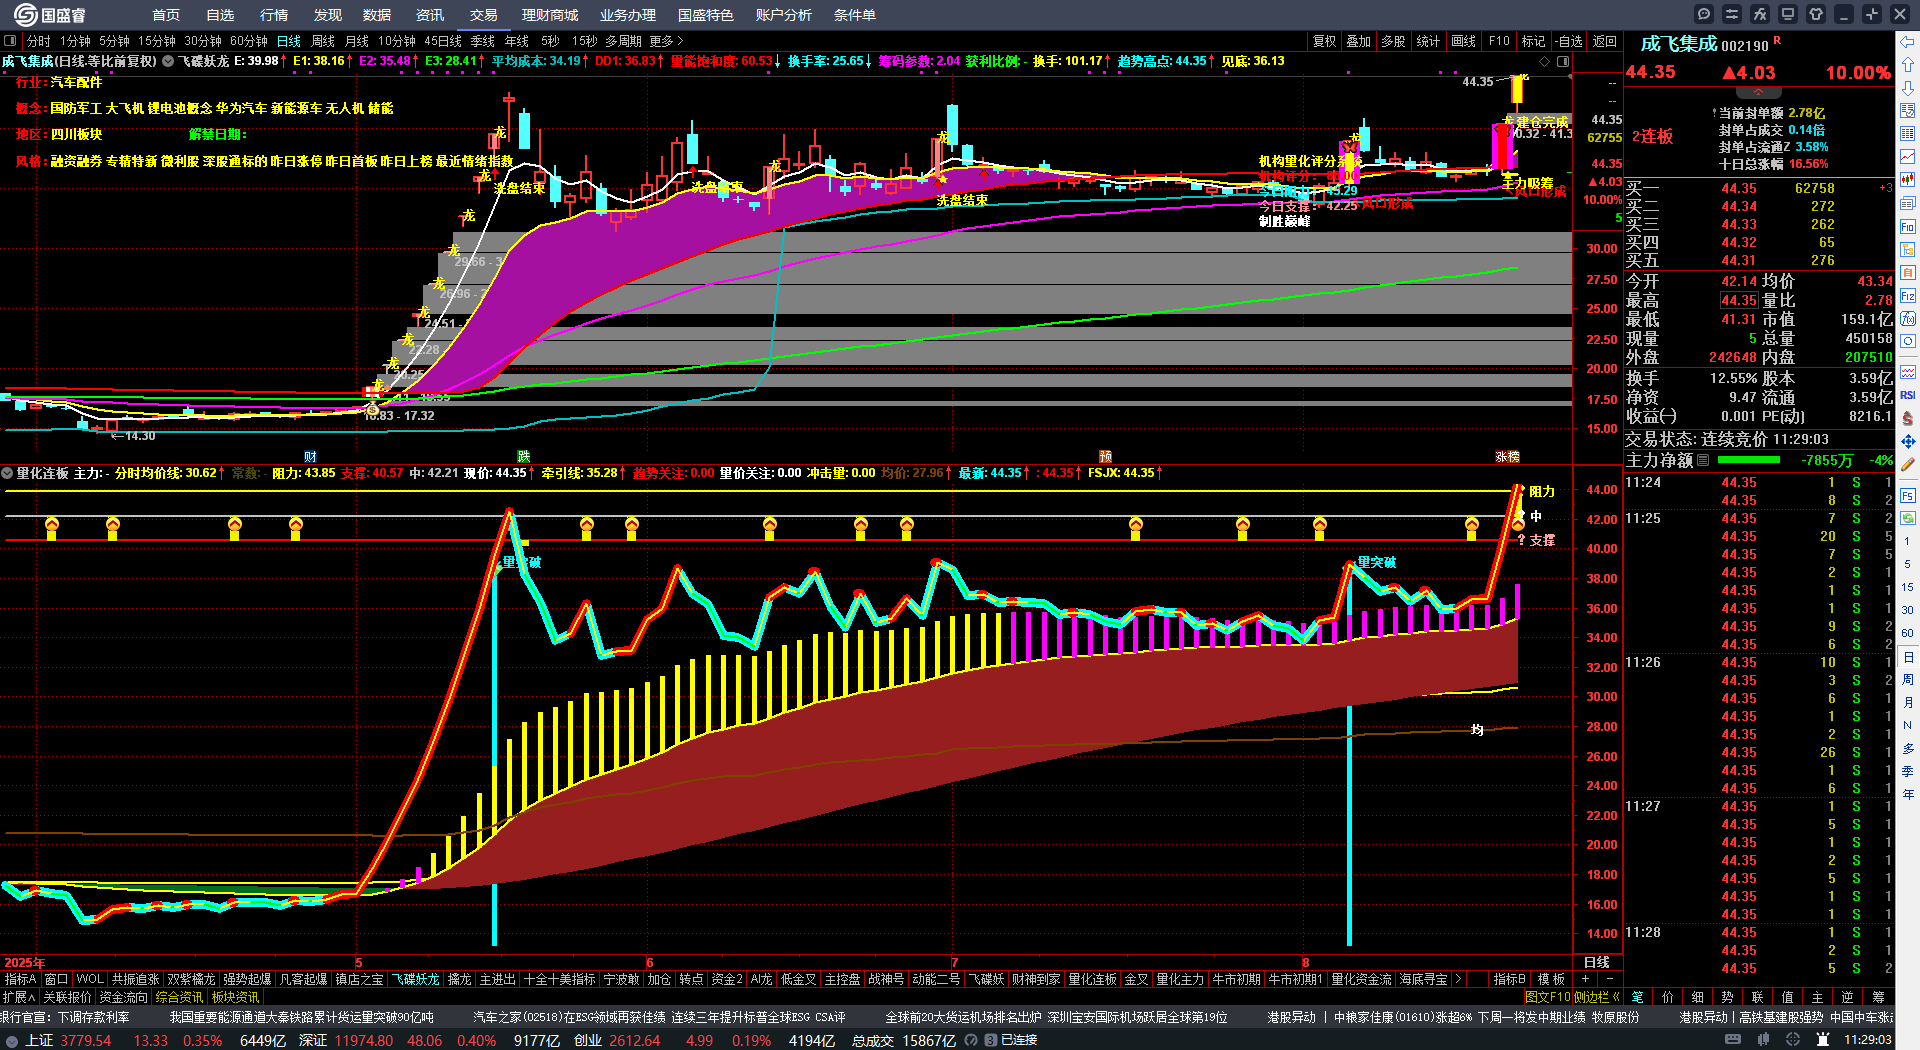Show more indicator tabs with right arrow
Viewport: 1920px width, 1050px height.
[1457, 979]
